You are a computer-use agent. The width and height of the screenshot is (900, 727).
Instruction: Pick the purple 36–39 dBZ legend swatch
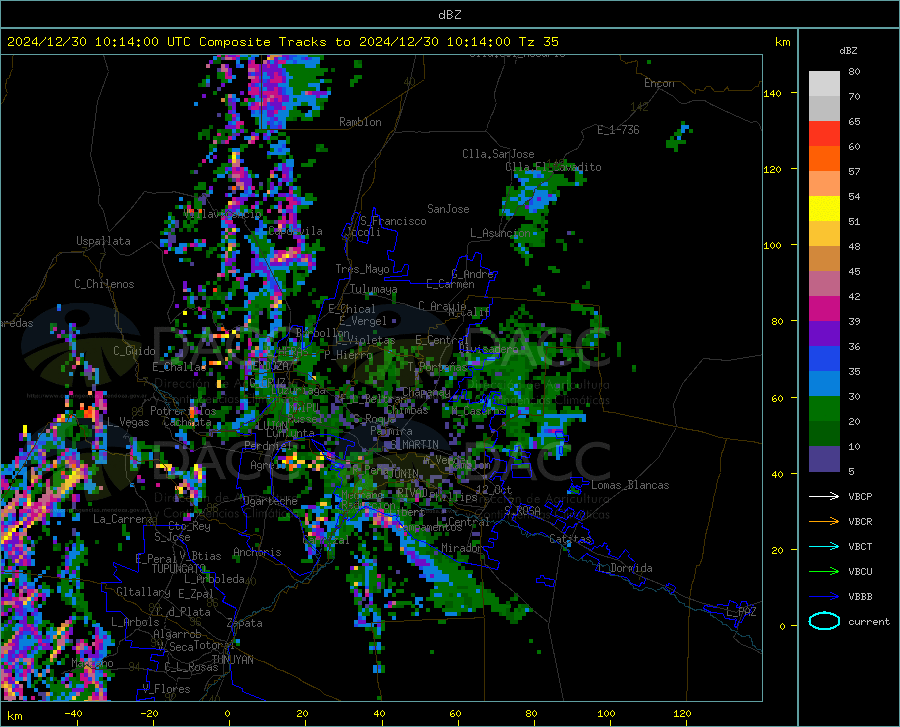[x=824, y=334]
